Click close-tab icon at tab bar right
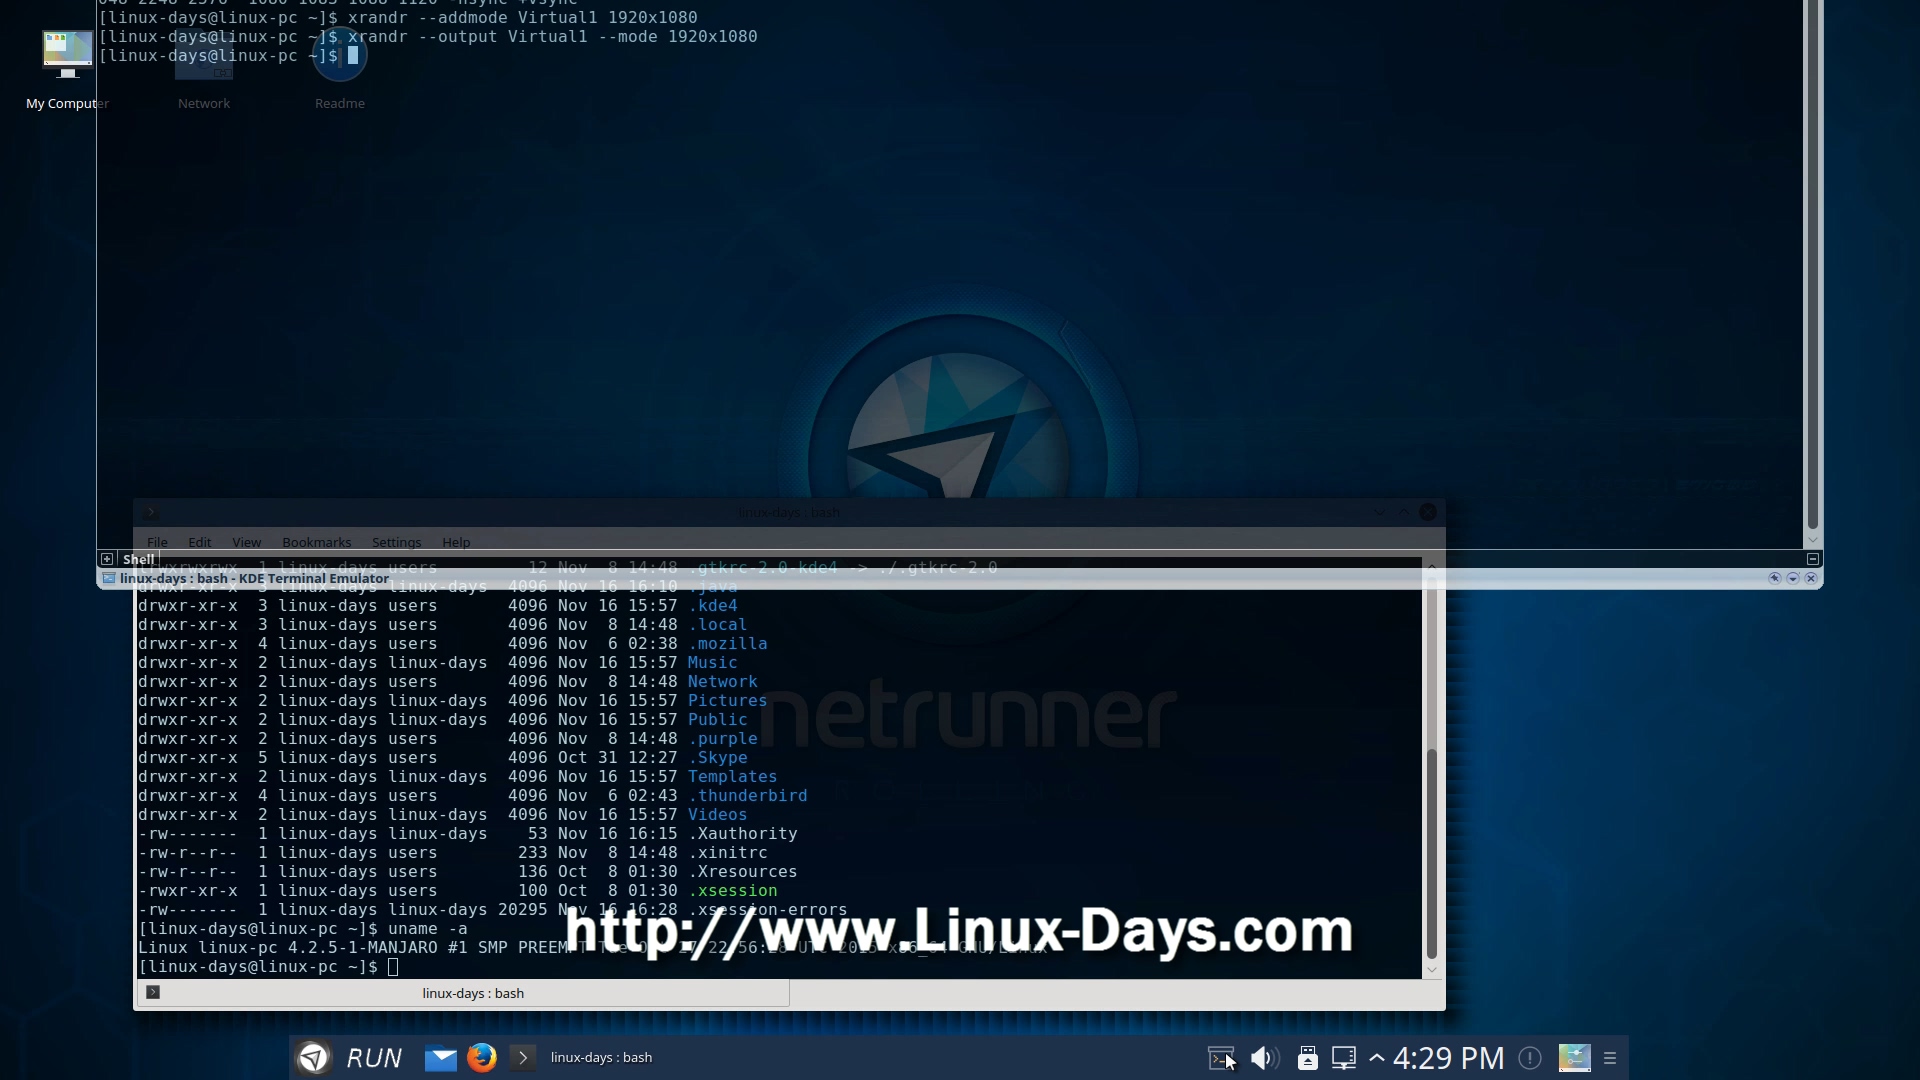The width and height of the screenshot is (1920, 1080). [1813, 559]
